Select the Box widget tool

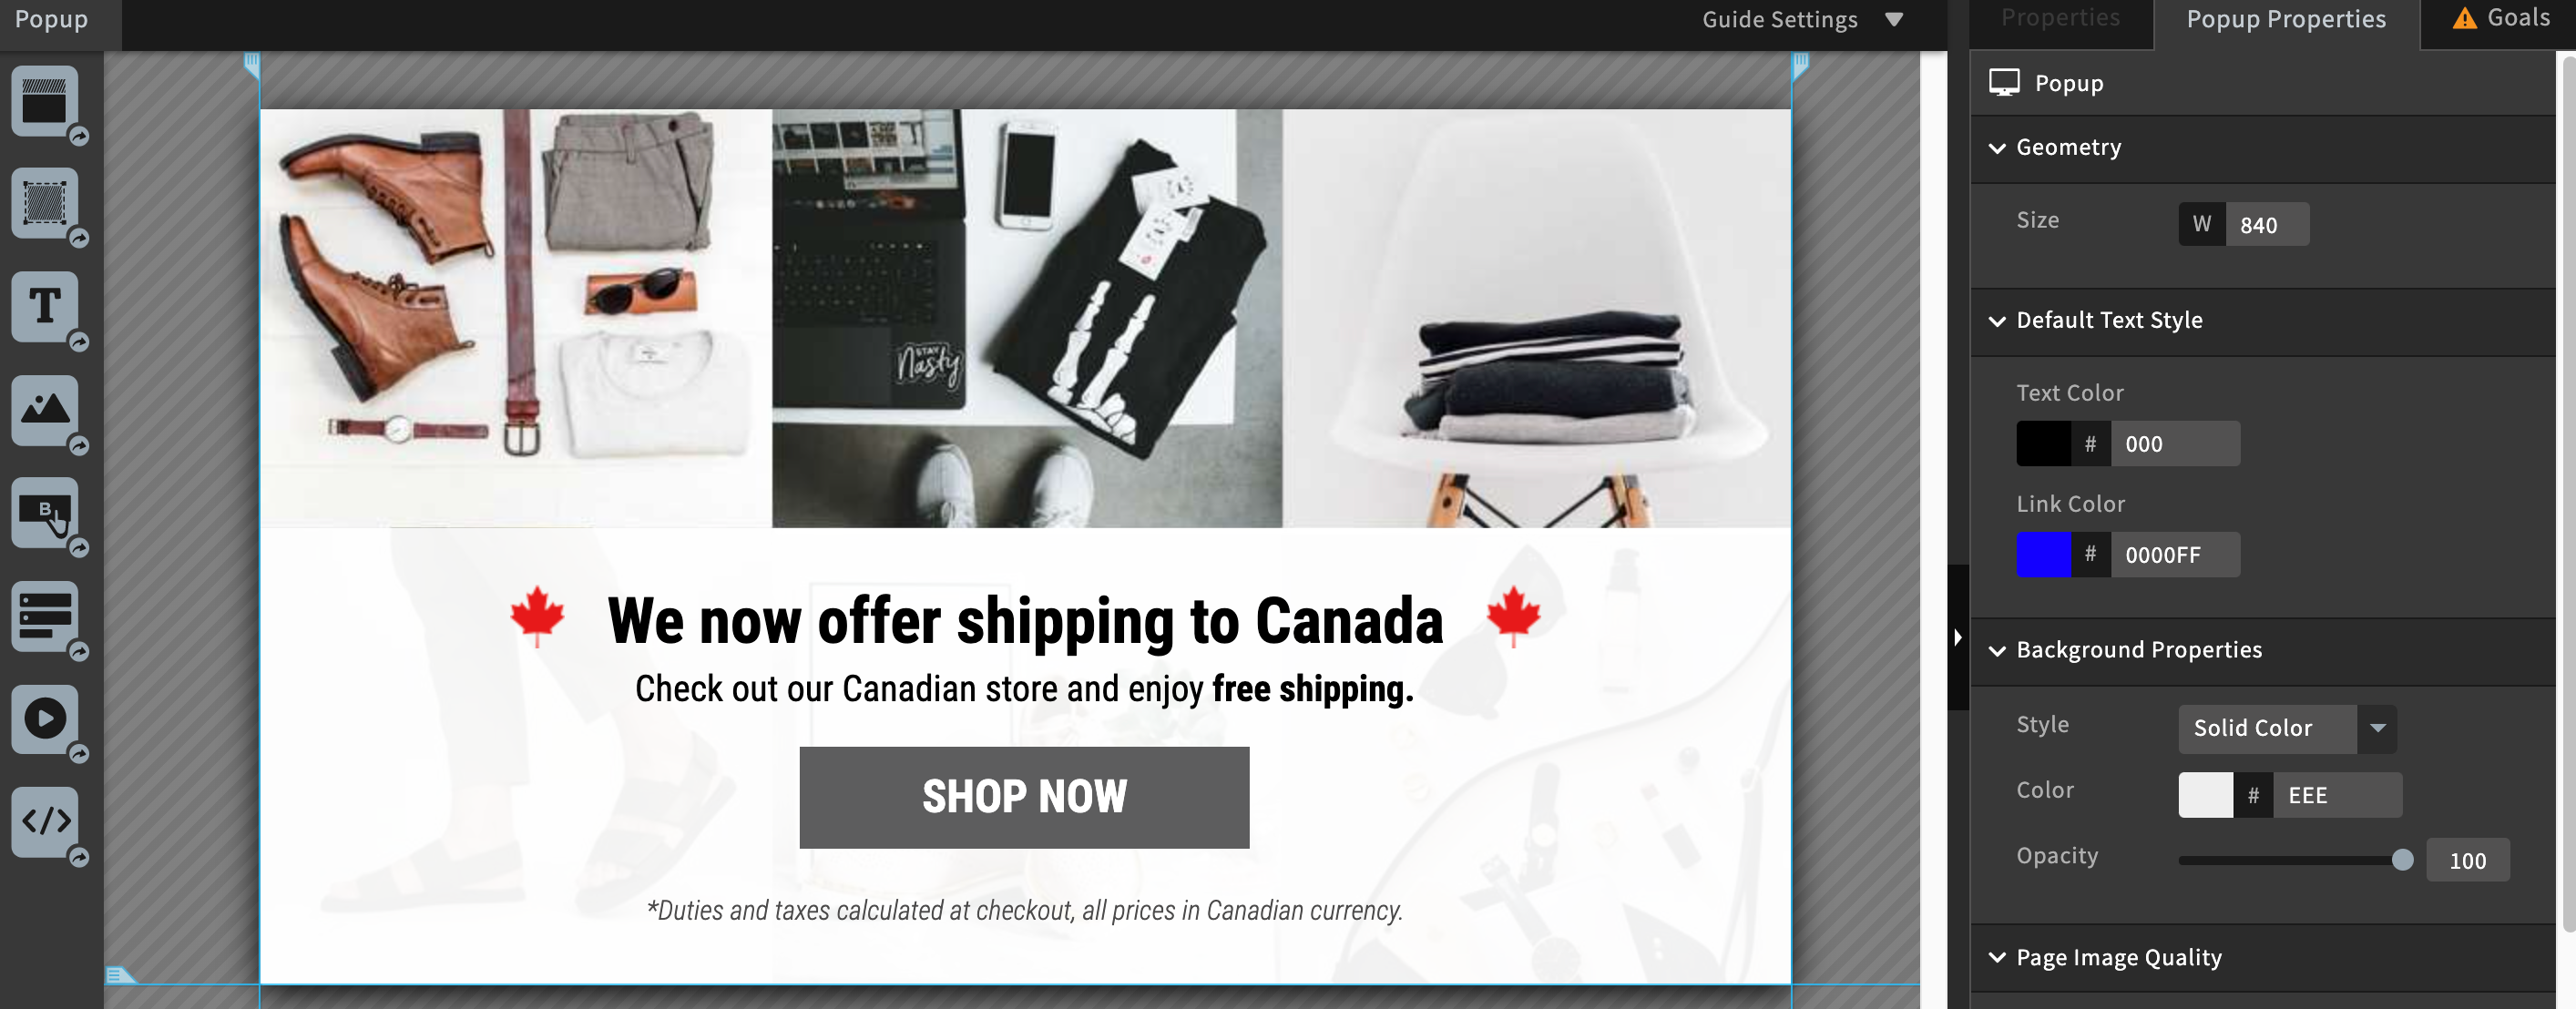click(x=45, y=203)
